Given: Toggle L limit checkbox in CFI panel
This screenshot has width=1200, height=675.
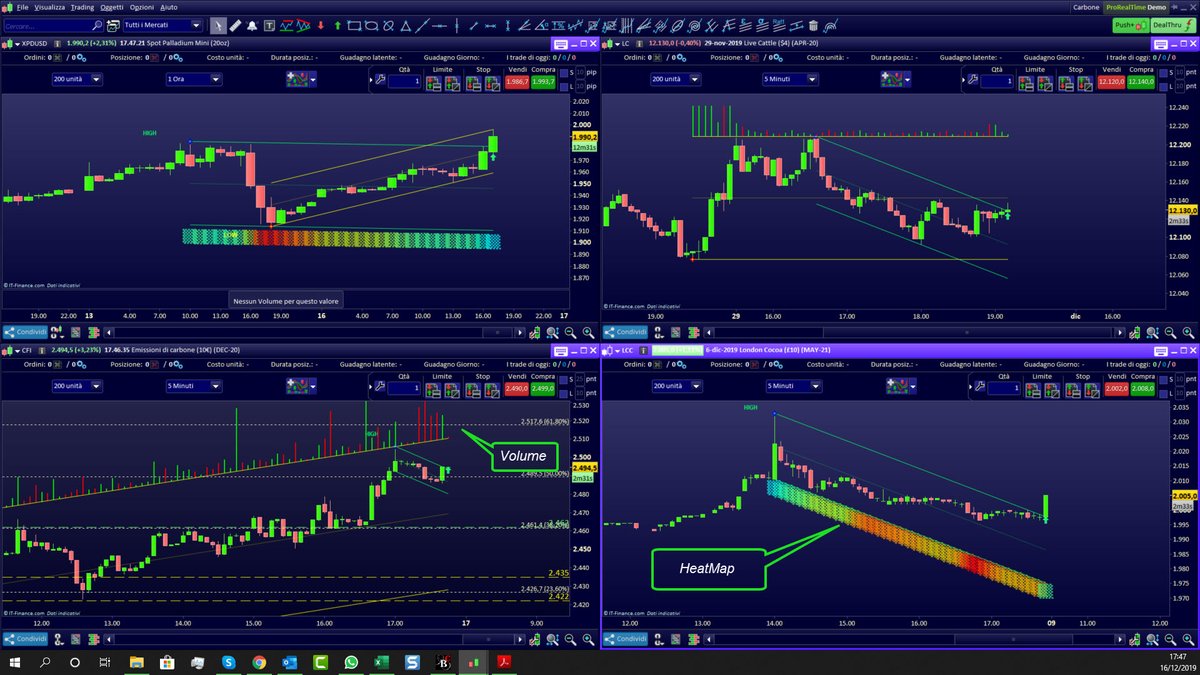Looking at the screenshot, I should 564,393.
